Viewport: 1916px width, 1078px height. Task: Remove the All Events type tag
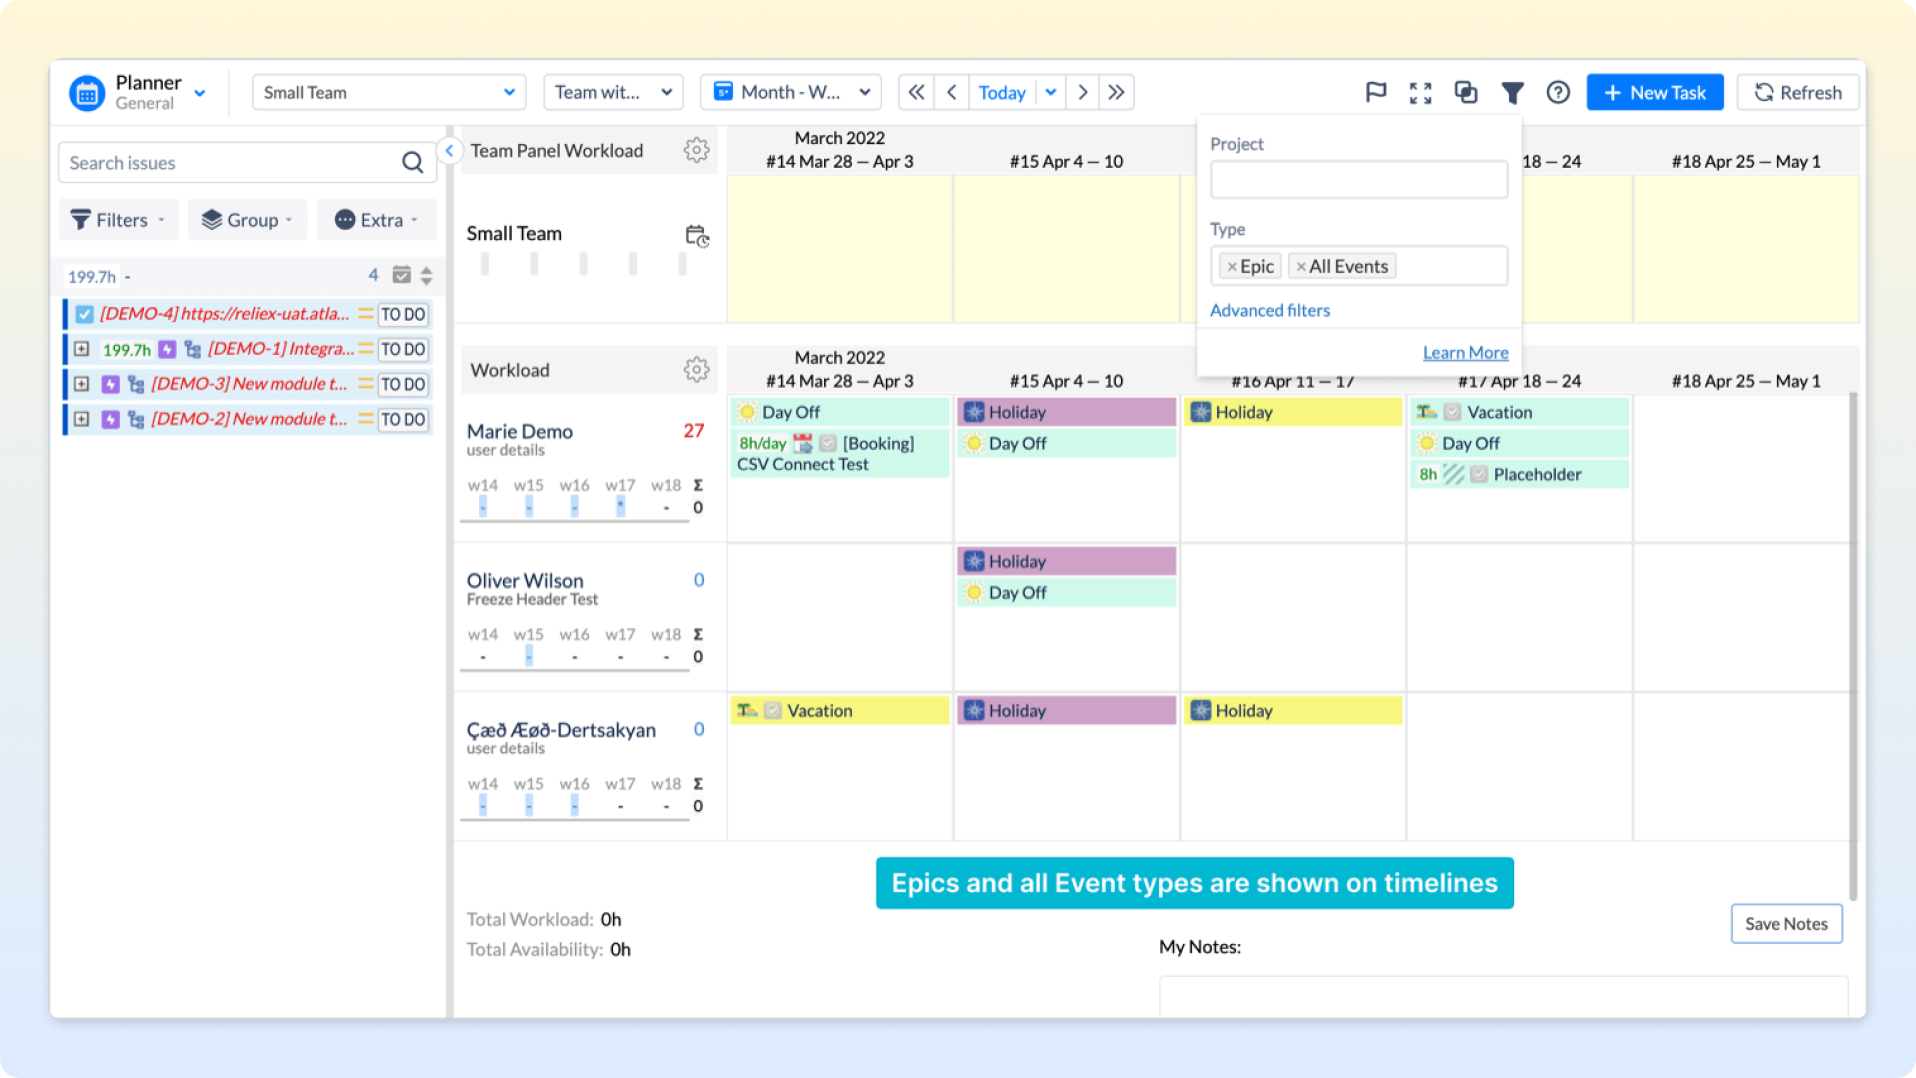(x=1300, y=267)
